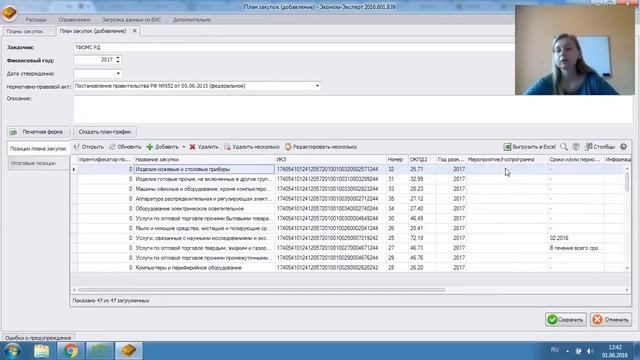Click Удалить несколько in the toolbar

(252, 147)
